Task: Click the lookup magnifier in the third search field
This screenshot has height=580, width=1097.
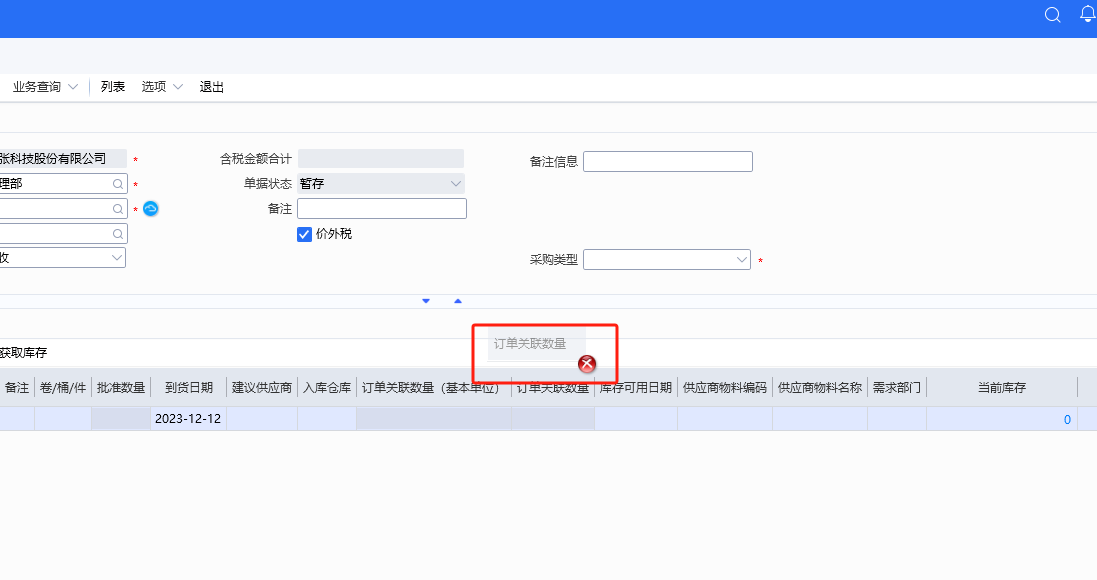Action: point(117,208)
